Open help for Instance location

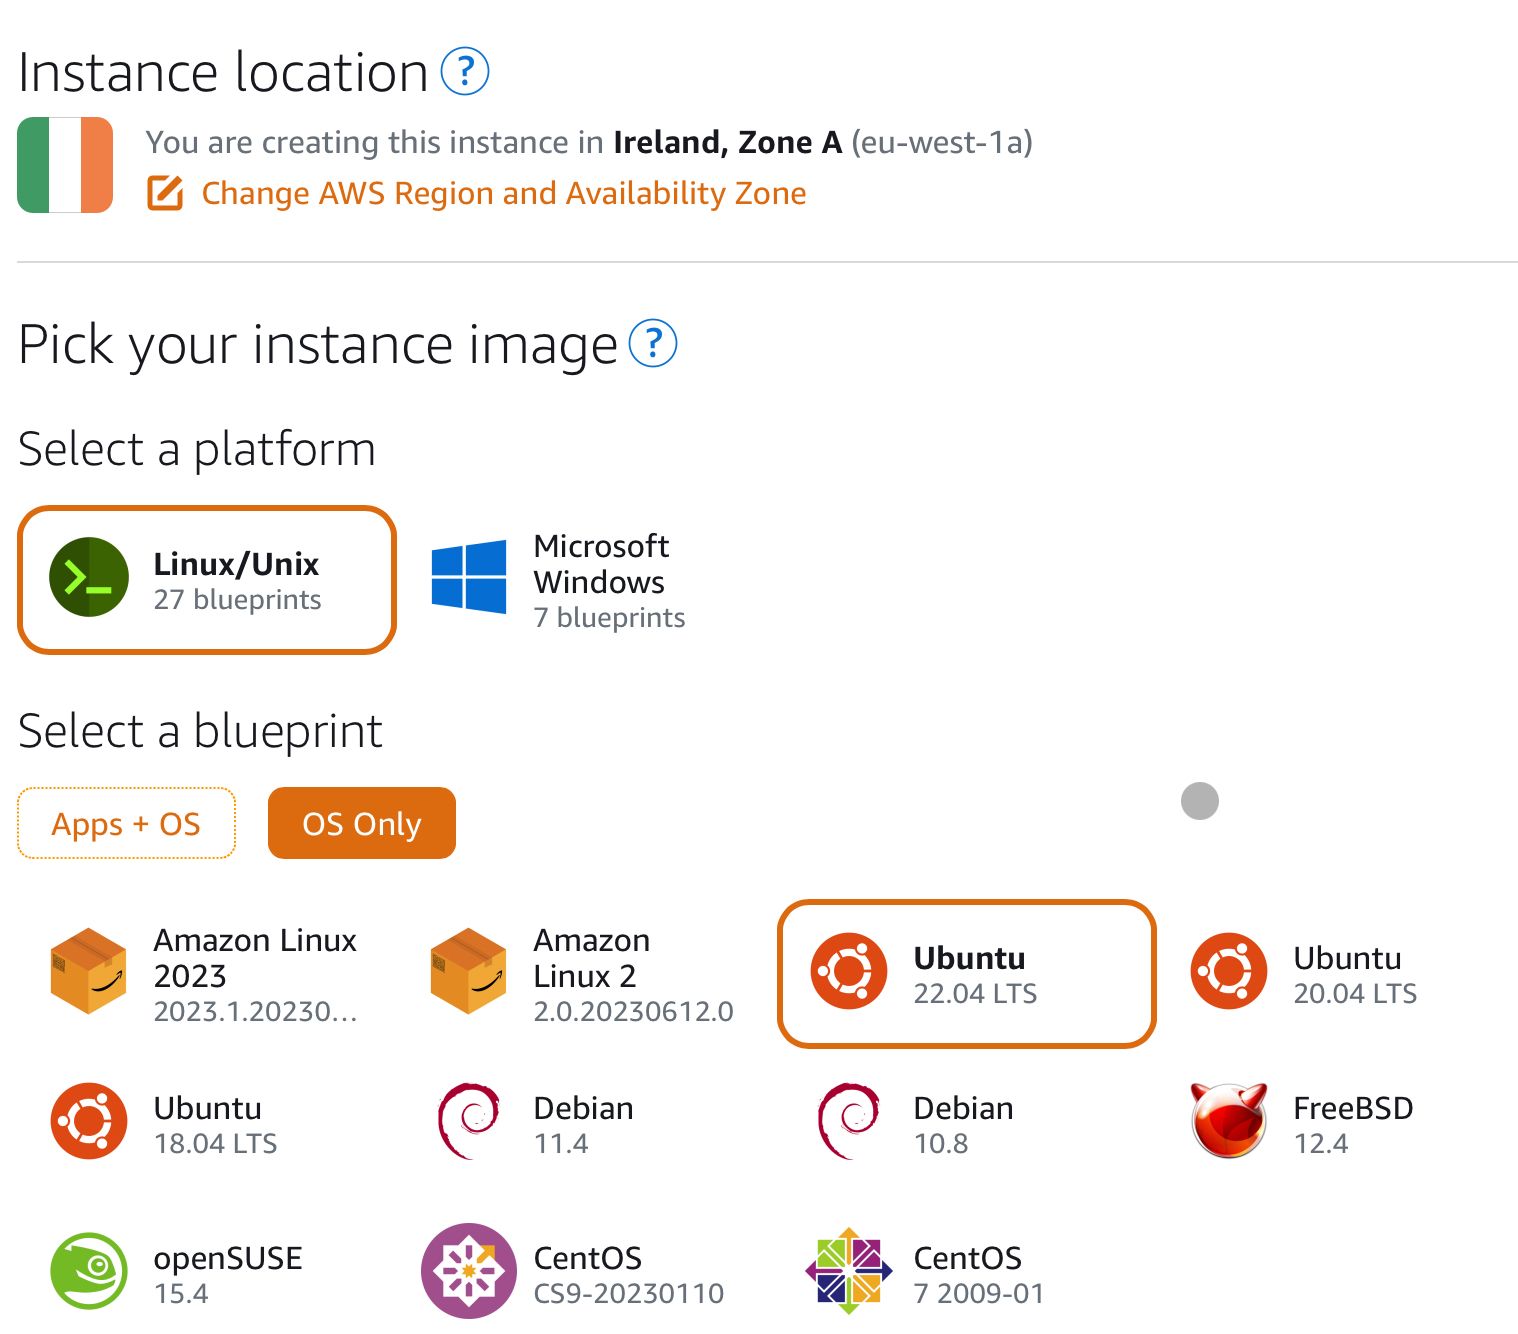tap(465, 72)
